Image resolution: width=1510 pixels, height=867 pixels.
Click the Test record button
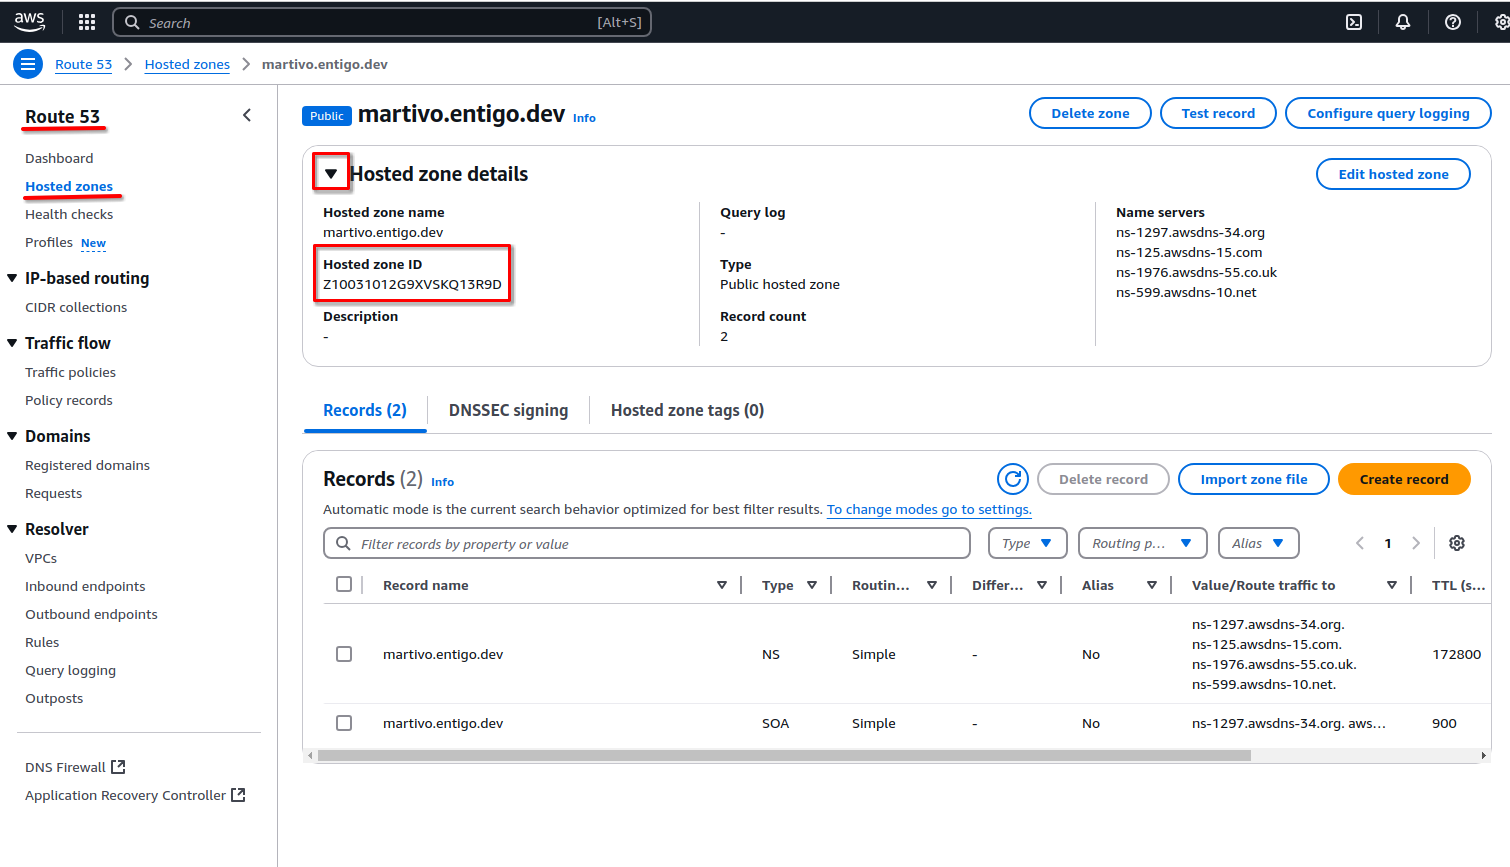1218,113
